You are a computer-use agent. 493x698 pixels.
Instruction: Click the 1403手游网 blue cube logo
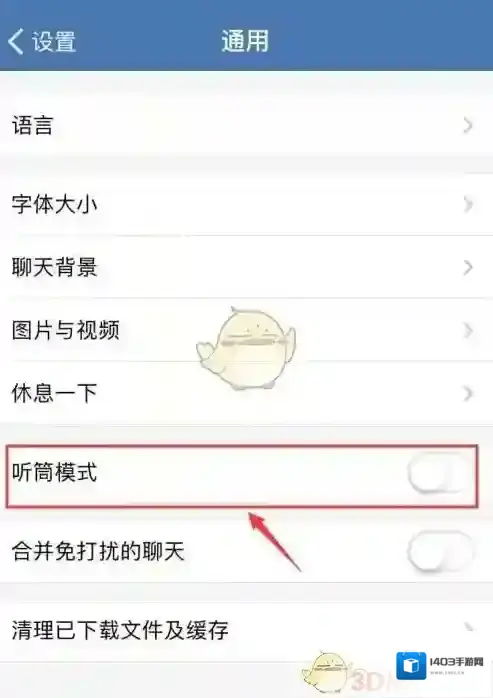(x=411, y=666)
